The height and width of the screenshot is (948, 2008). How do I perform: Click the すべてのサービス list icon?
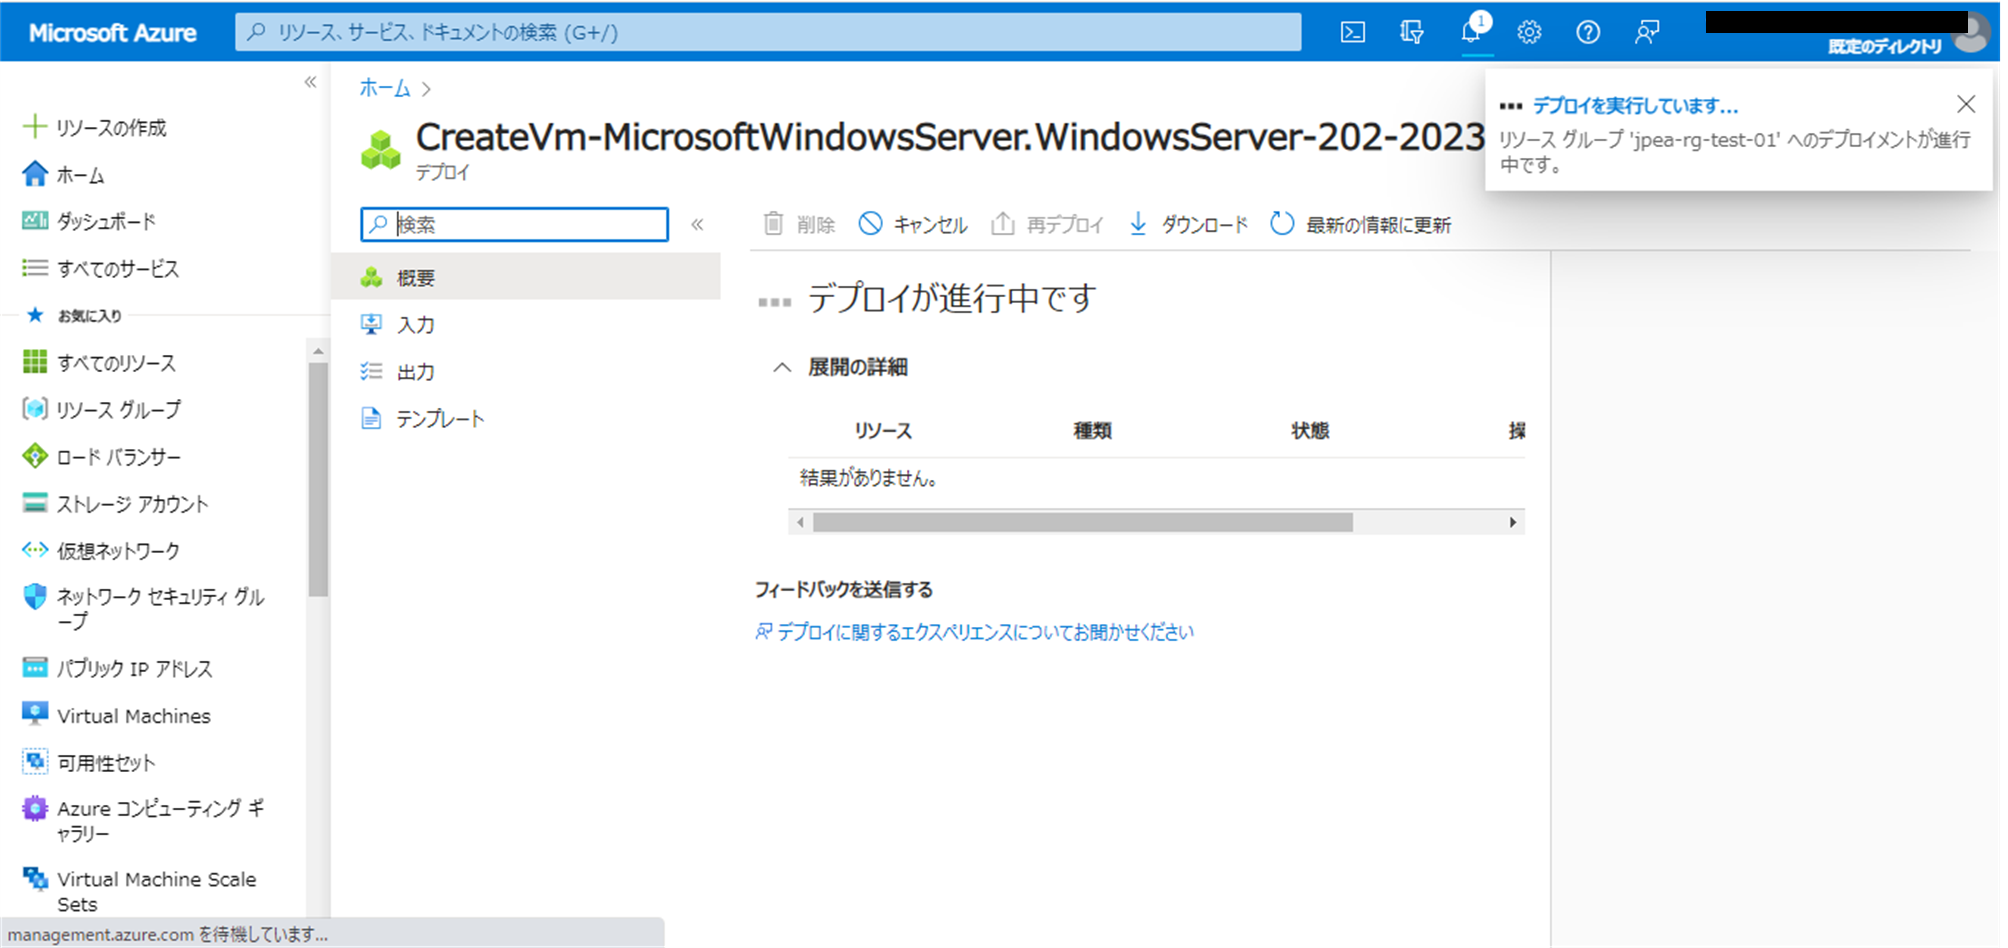point(35,267)
